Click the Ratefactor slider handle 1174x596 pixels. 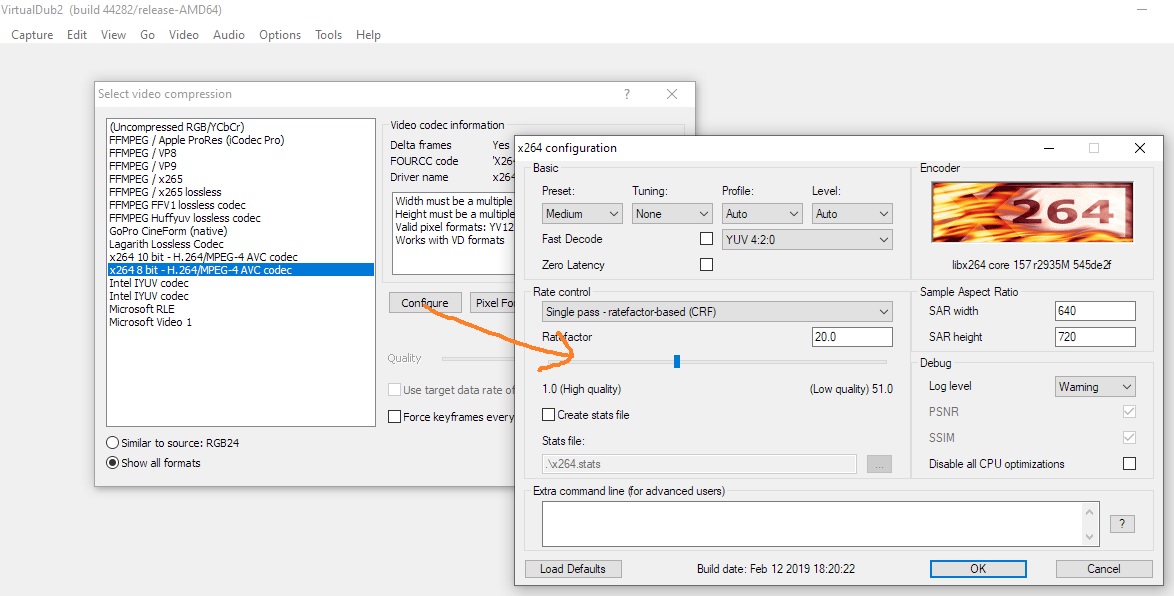pos(677,362)
